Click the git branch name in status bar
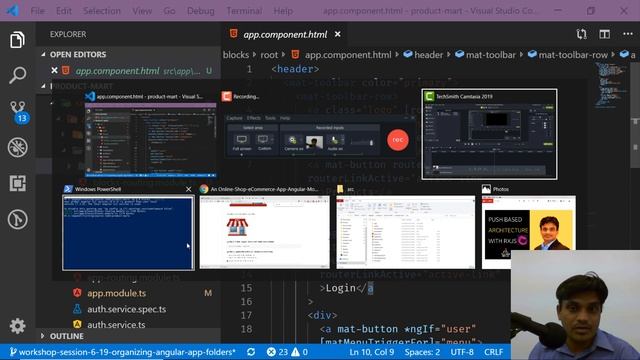This screenshot has width=640, height=360. pyautogui.click(x=123, y=352)
